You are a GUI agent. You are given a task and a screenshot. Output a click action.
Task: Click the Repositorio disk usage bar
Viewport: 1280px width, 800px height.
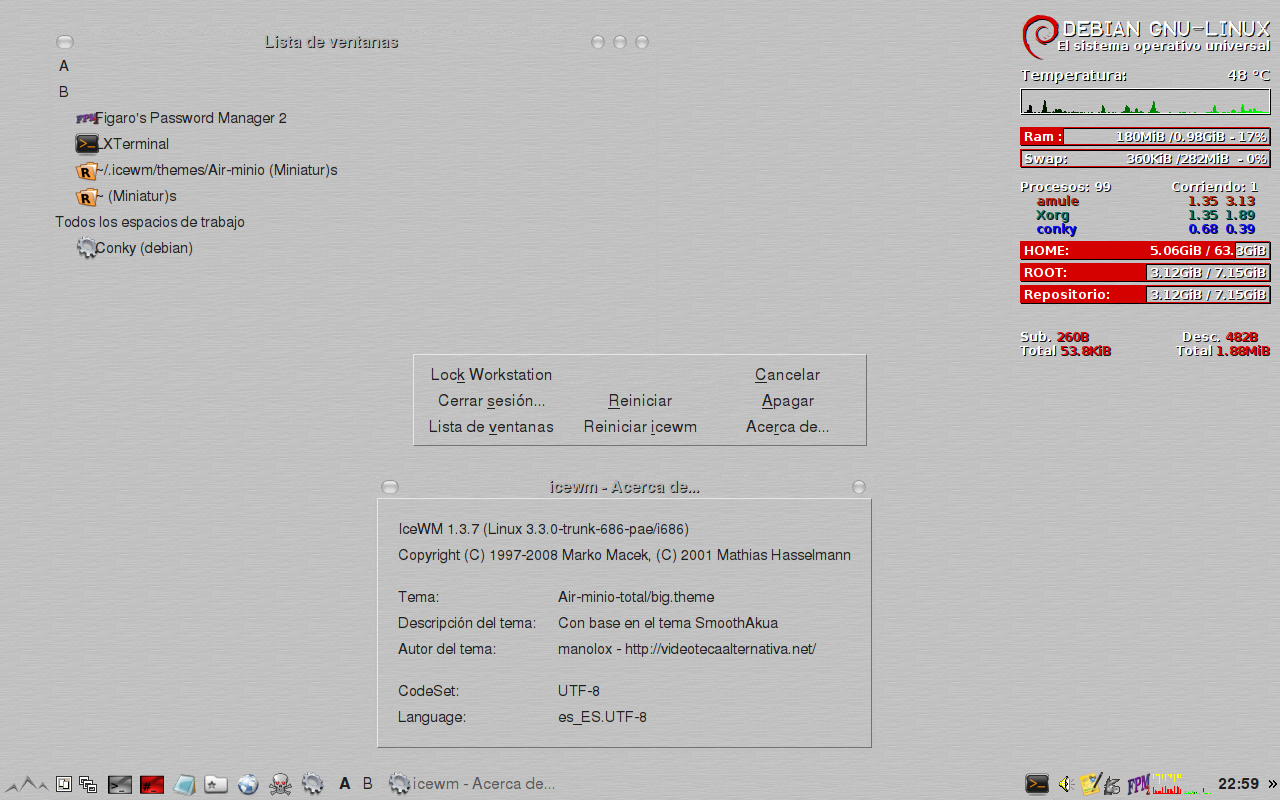tap(1145, 295)
